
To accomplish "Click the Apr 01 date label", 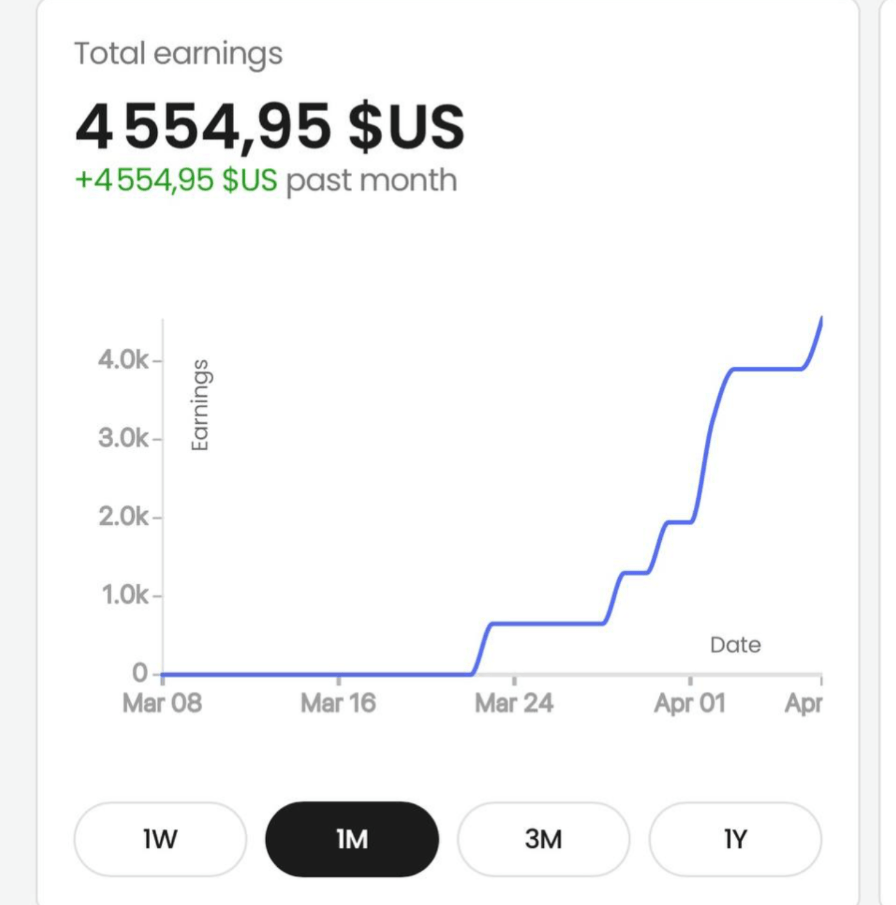I will tap(690, 703).
